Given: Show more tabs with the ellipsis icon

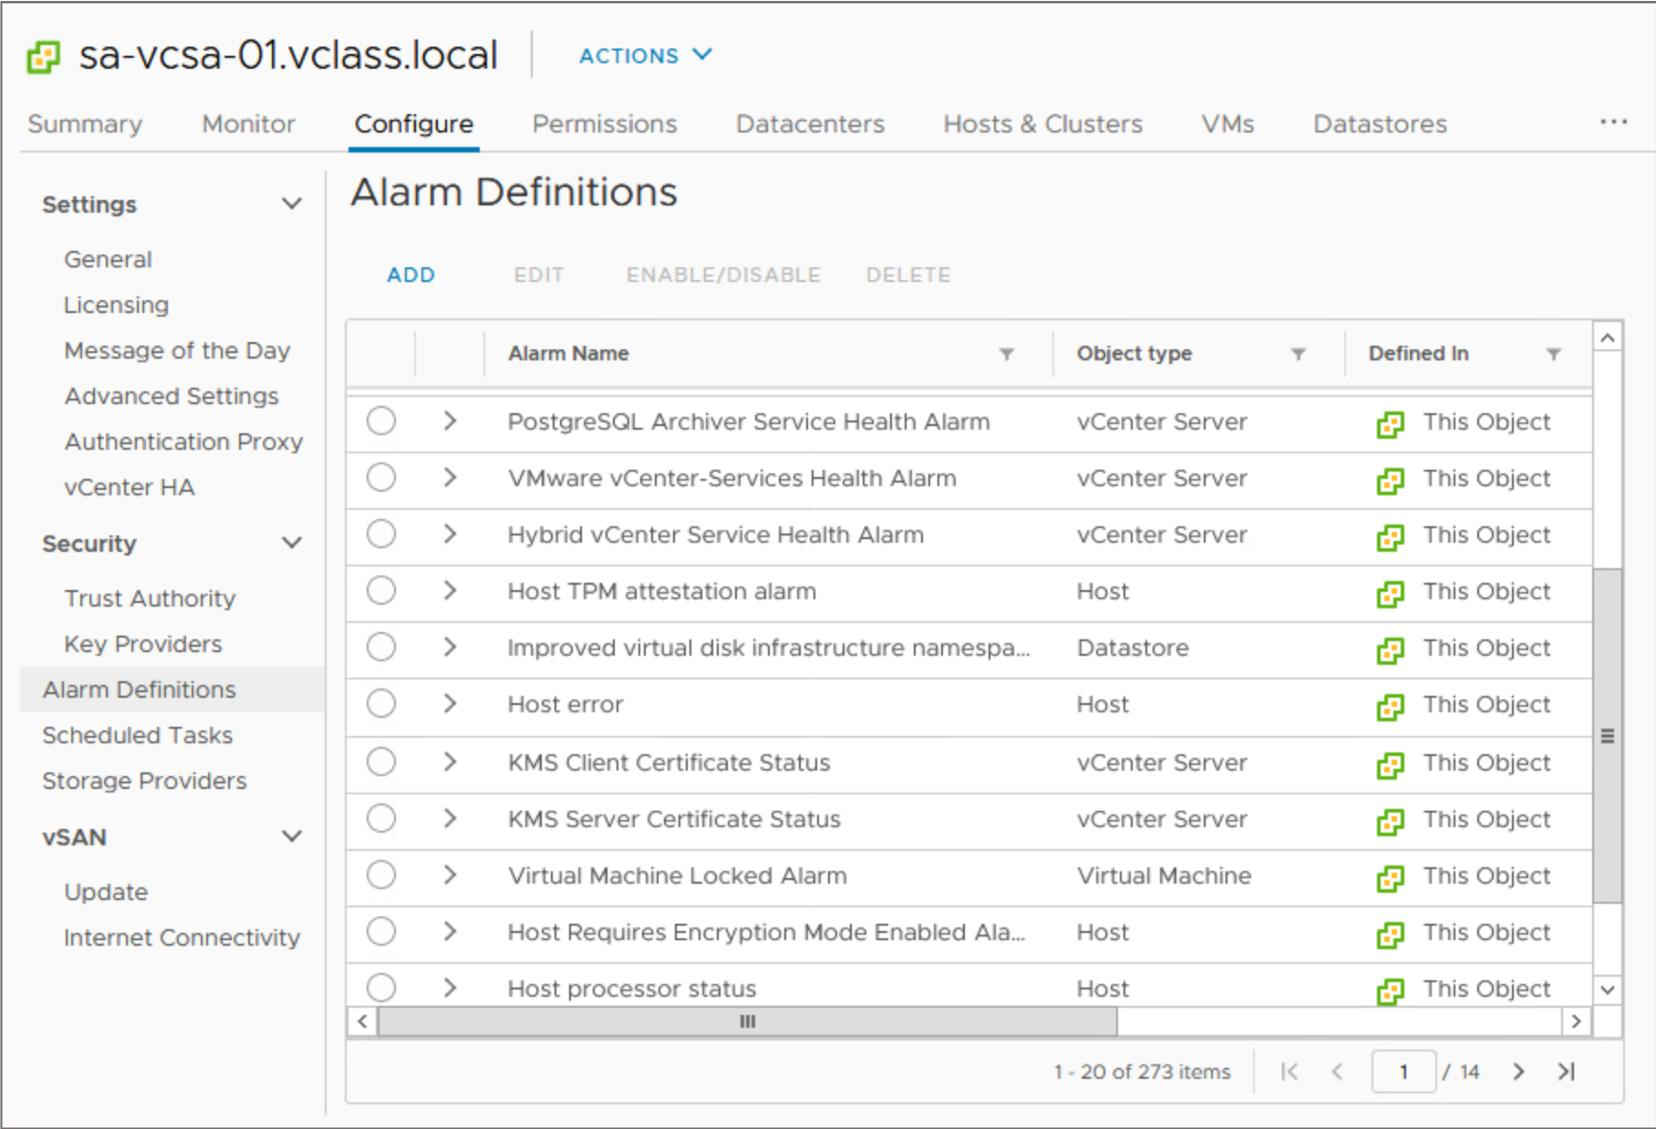Looking at the screenshot, I should (x=1613, y=122).
